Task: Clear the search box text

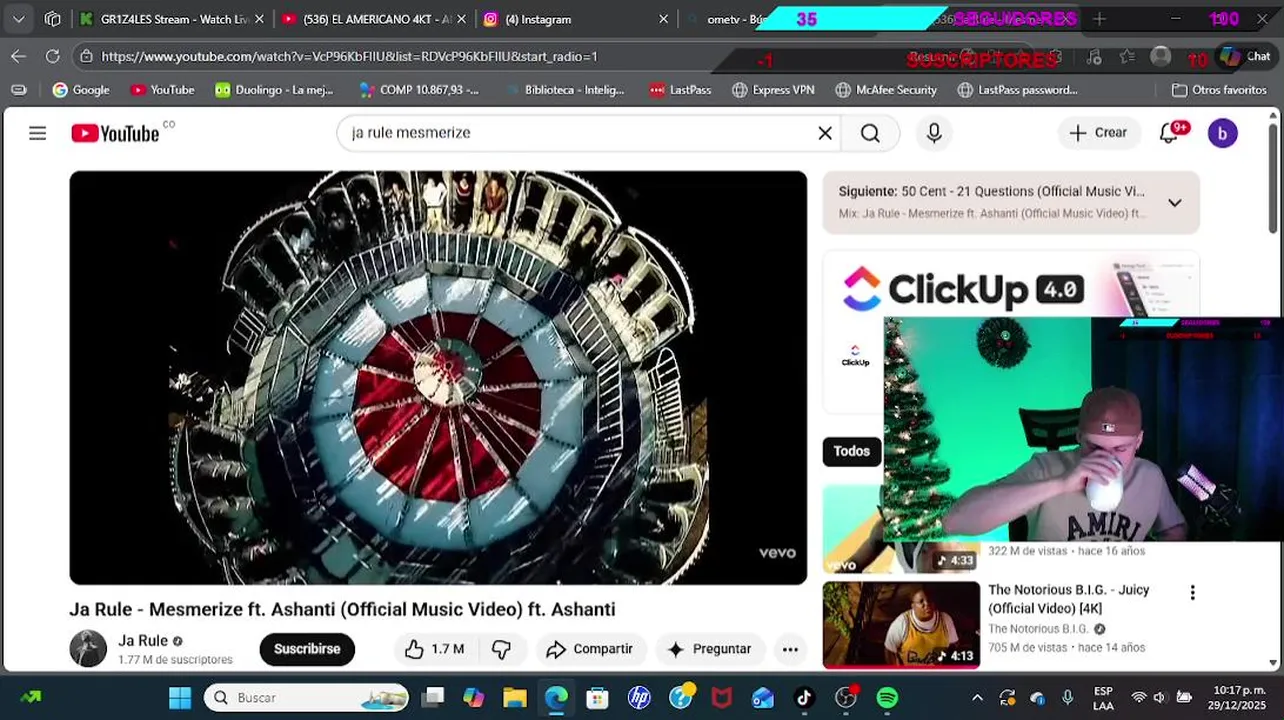Action: click(x=825, y=133)
